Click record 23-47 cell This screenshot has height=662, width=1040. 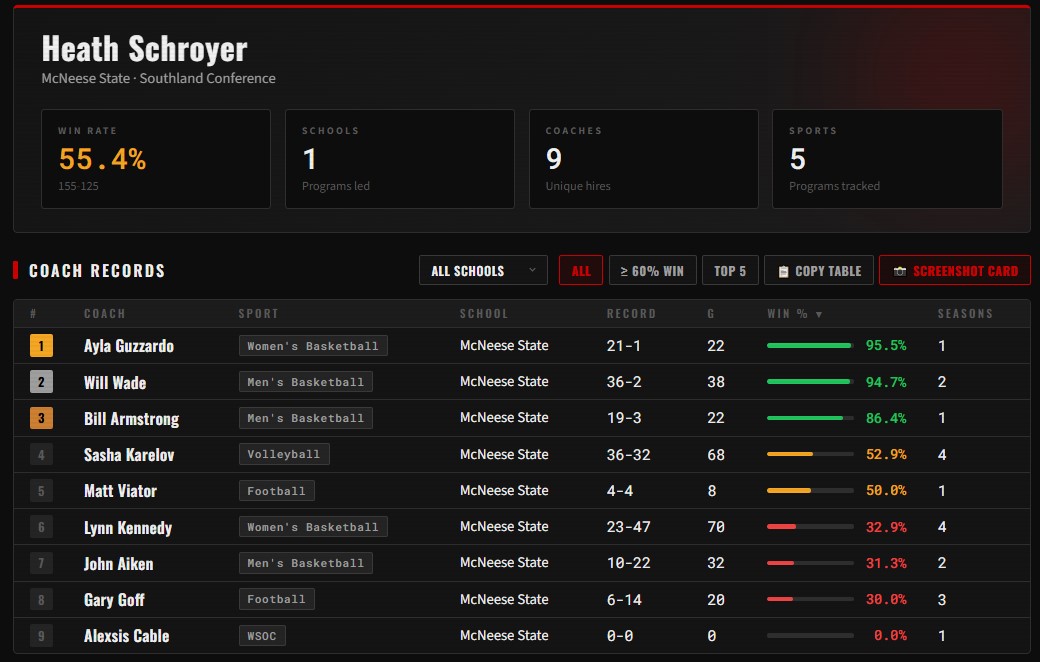click(628, 527)
